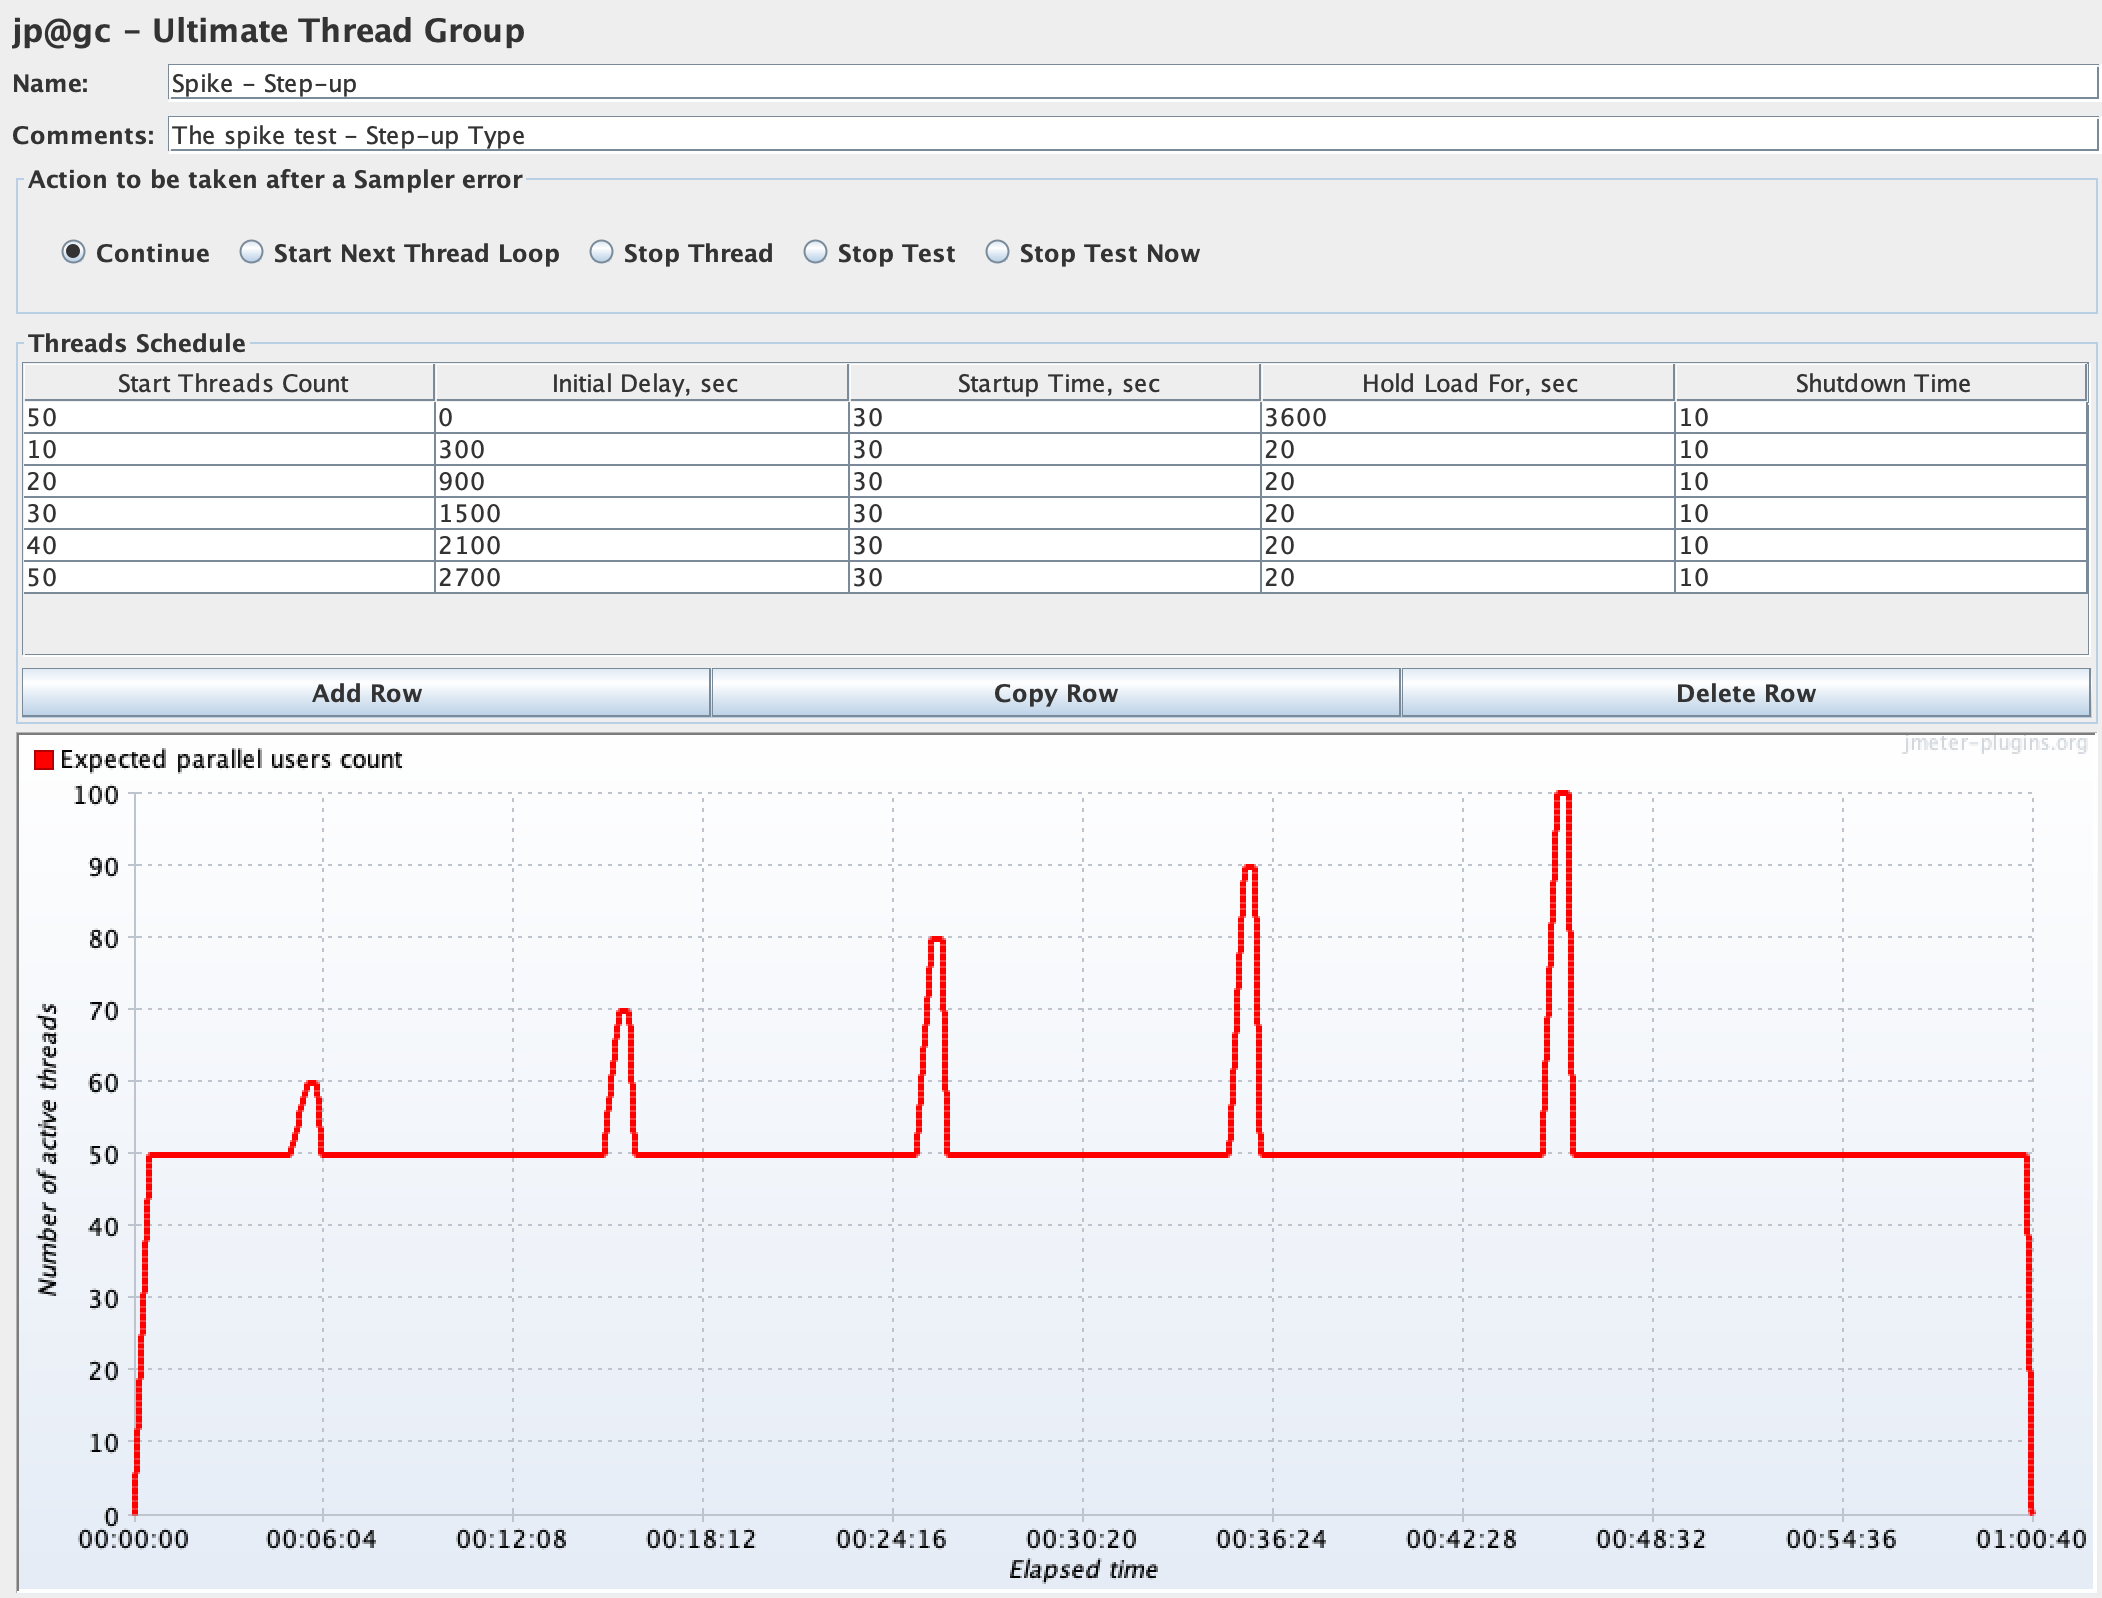Select the Continue radio button
This screenshot has width=2102, height=1598.
(x=73, y=252)
